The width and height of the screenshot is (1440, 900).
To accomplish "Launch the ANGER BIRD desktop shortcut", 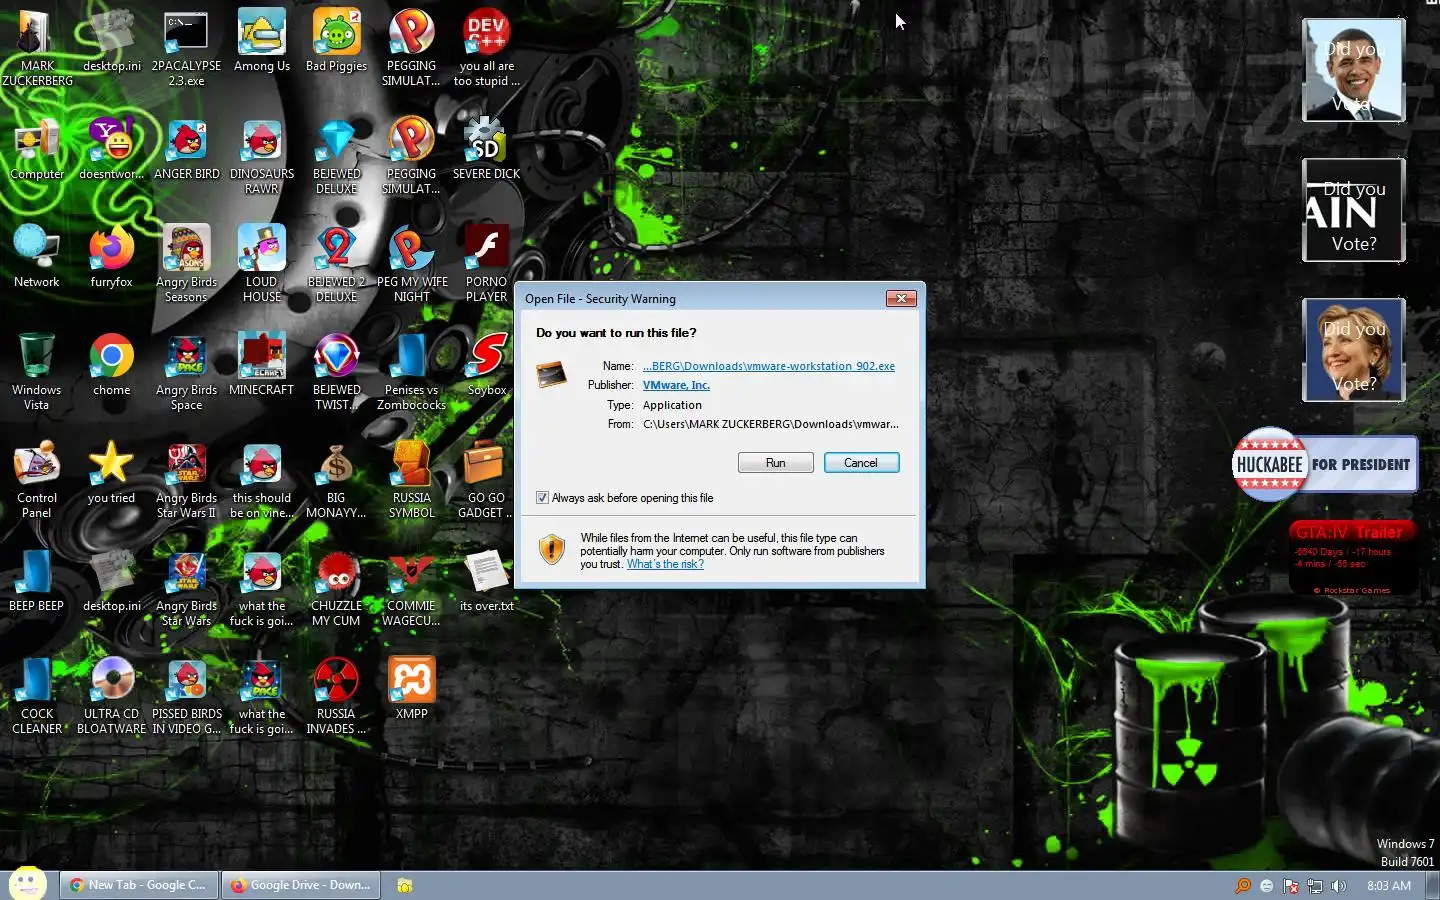I will pos(186,148).
